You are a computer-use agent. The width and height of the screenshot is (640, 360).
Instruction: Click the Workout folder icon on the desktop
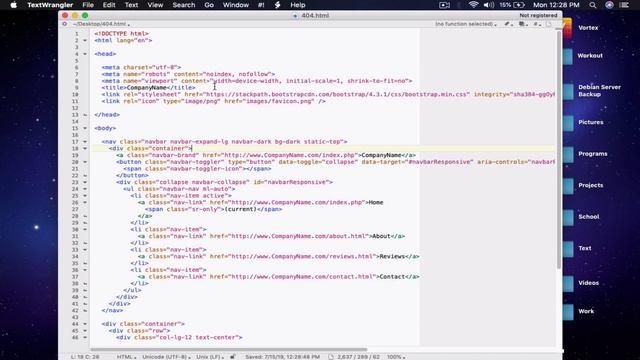click(x=568, y=56)
